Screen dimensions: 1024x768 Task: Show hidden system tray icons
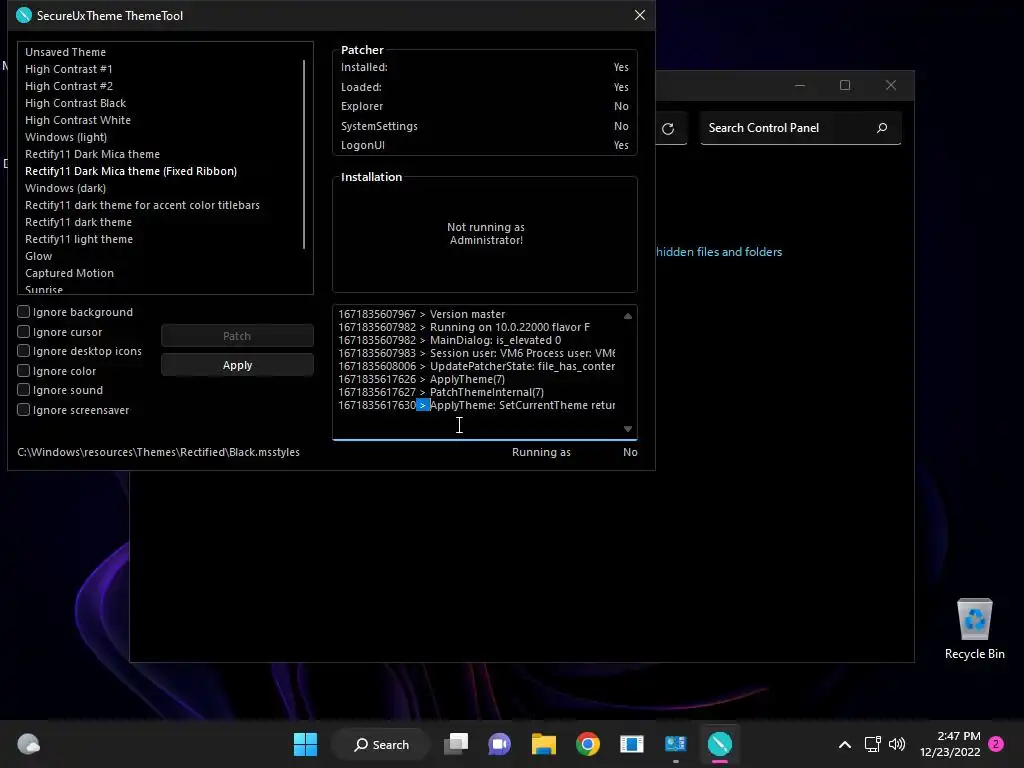point(844,744)
